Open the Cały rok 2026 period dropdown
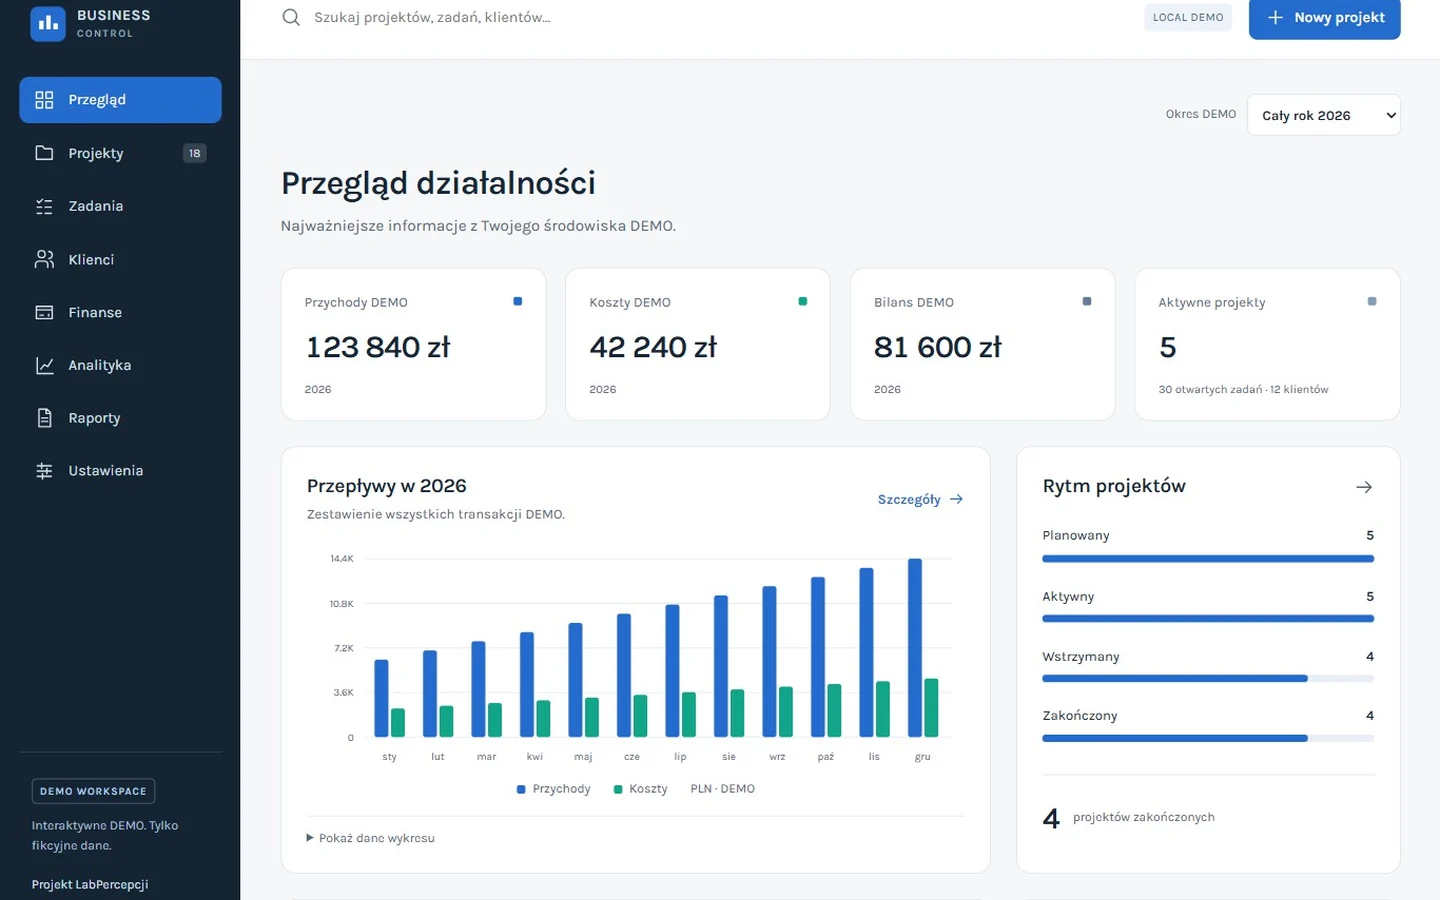 [x=1325, y=115]
